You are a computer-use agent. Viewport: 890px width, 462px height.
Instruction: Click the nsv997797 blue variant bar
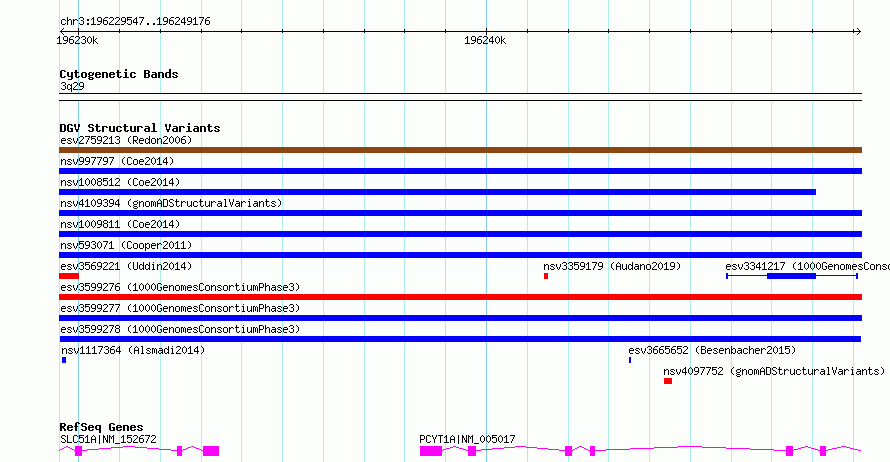(x=460, y=171)
